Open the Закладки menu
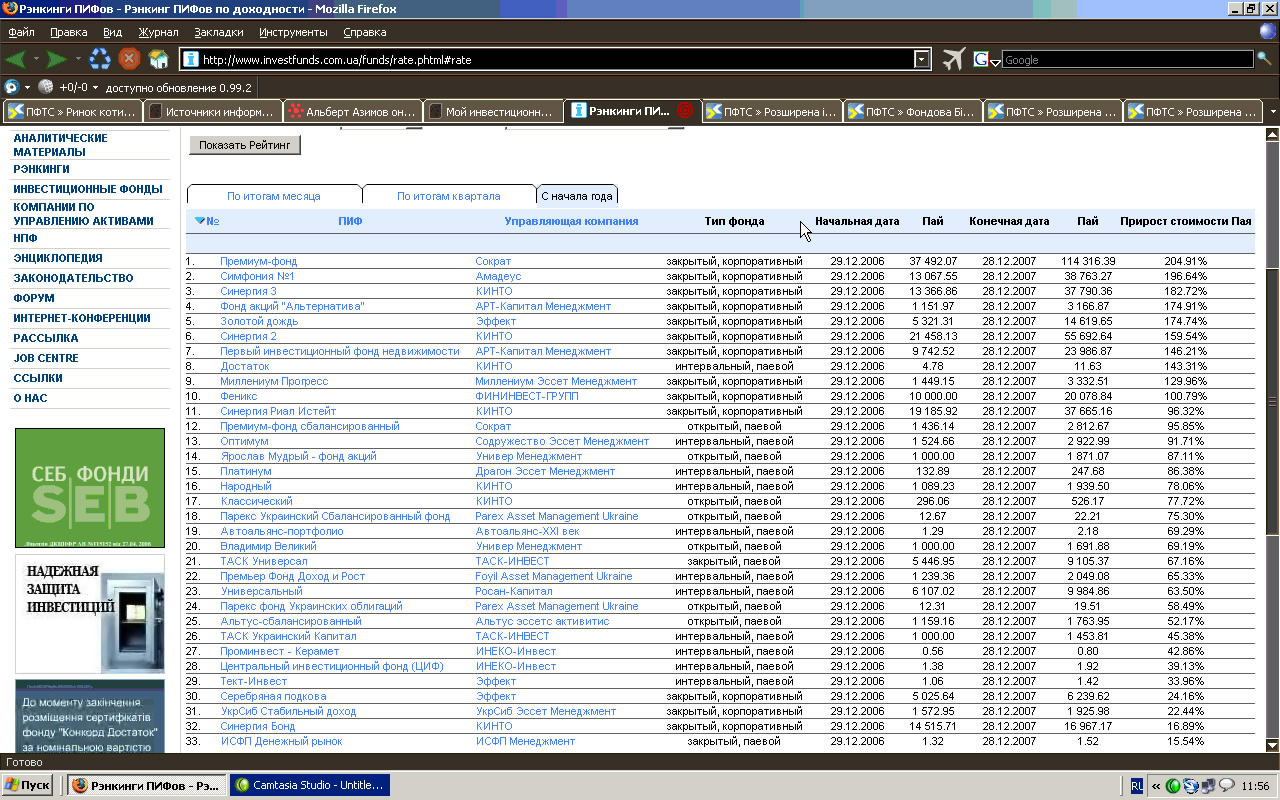 (x=218, y=32)
